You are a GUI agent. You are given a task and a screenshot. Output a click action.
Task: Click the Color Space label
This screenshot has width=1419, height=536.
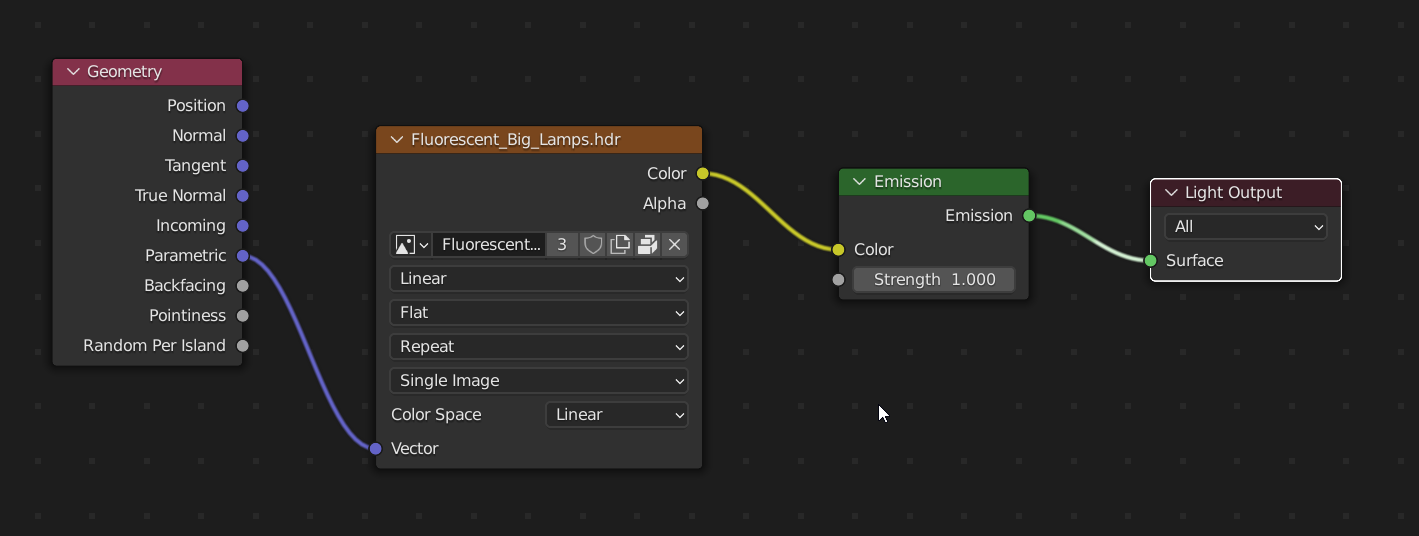(436, 415)
